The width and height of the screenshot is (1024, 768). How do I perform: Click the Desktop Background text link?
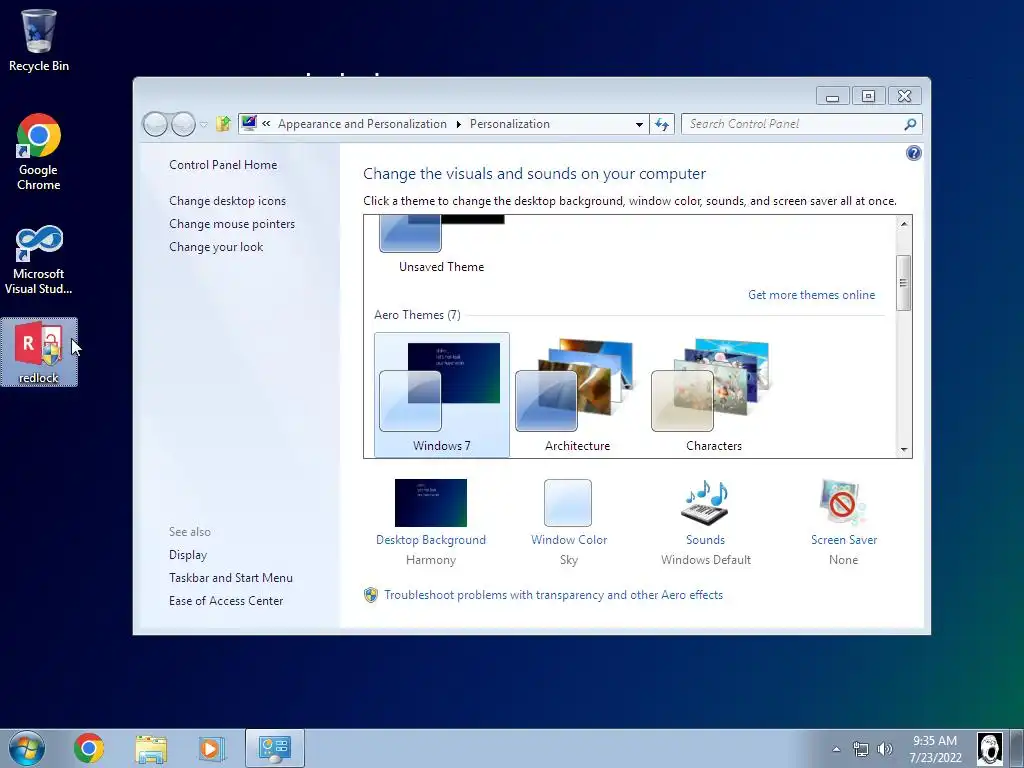coord(431,539)
